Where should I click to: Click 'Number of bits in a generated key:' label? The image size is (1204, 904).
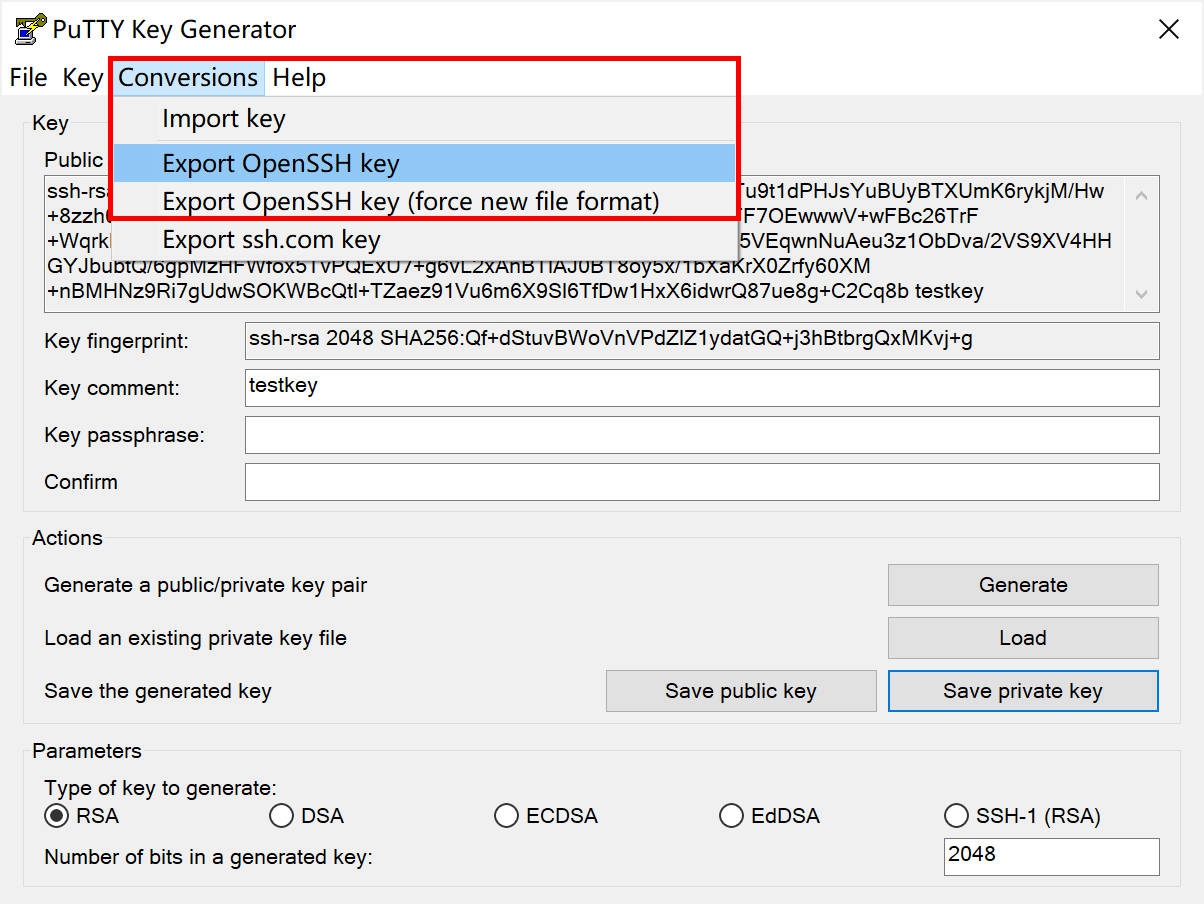point(208,857)
